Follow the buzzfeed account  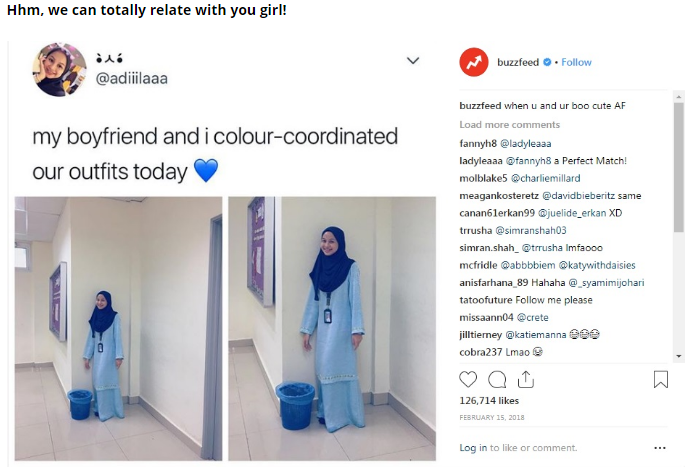[576, 63]
